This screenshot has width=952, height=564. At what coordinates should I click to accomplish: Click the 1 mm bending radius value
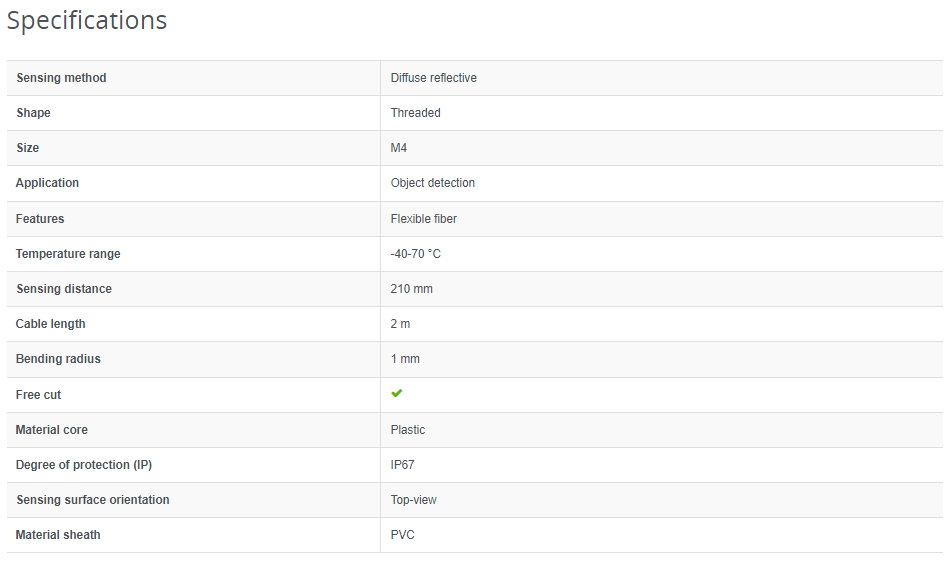(405, 359)
